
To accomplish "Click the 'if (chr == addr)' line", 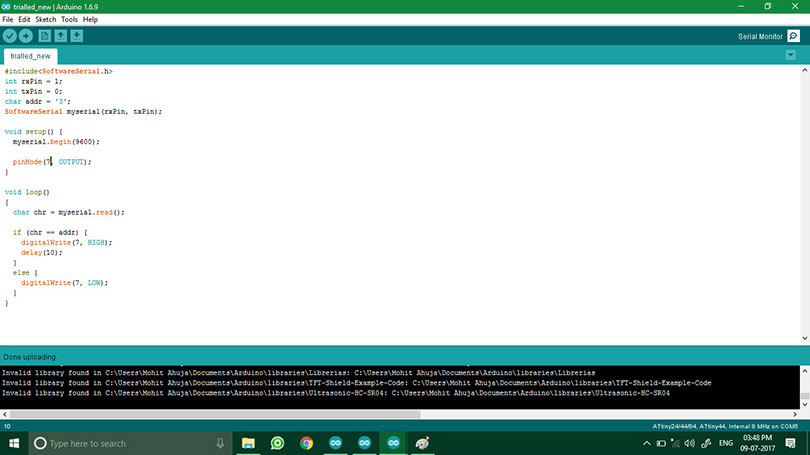I will [x=50, y=232].
